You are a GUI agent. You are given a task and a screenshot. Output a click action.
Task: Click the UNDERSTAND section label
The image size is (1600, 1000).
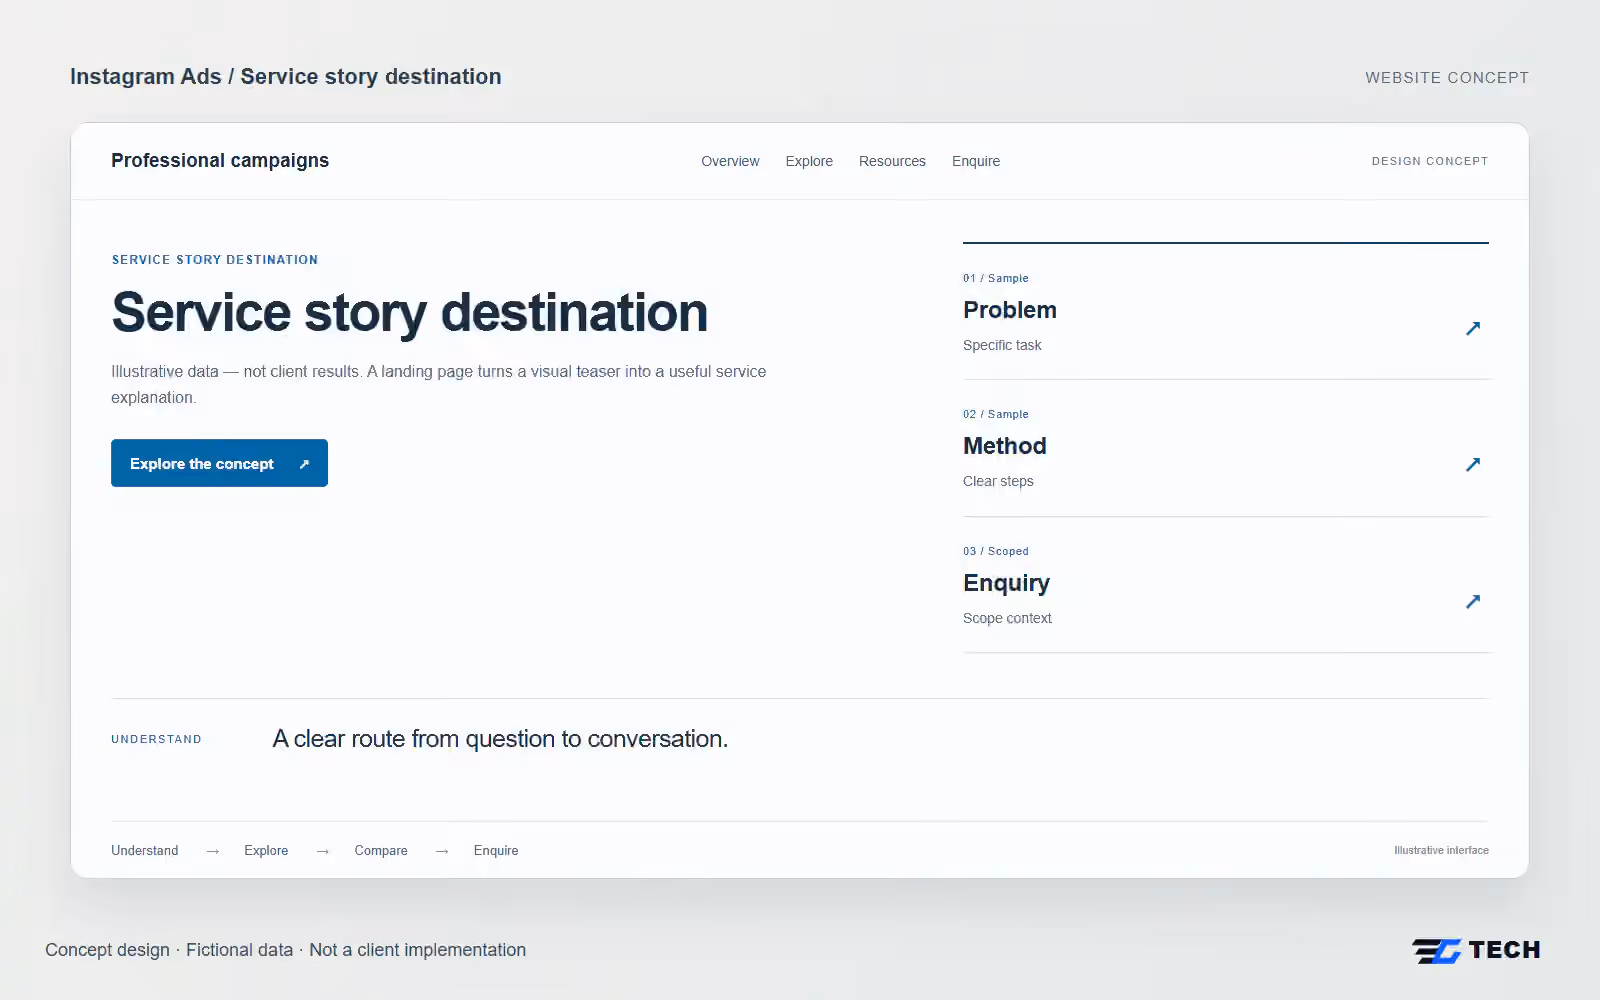pos(157,739)
